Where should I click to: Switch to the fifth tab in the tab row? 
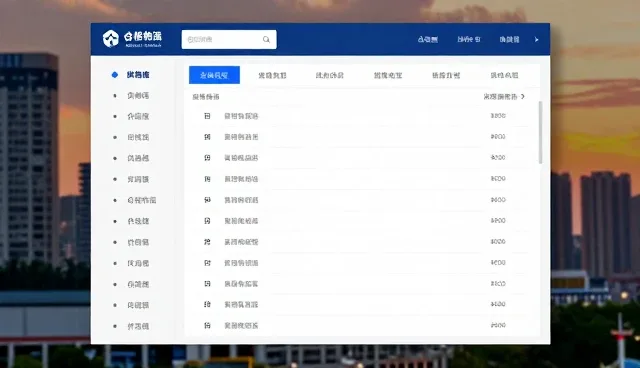click(446, 75)
